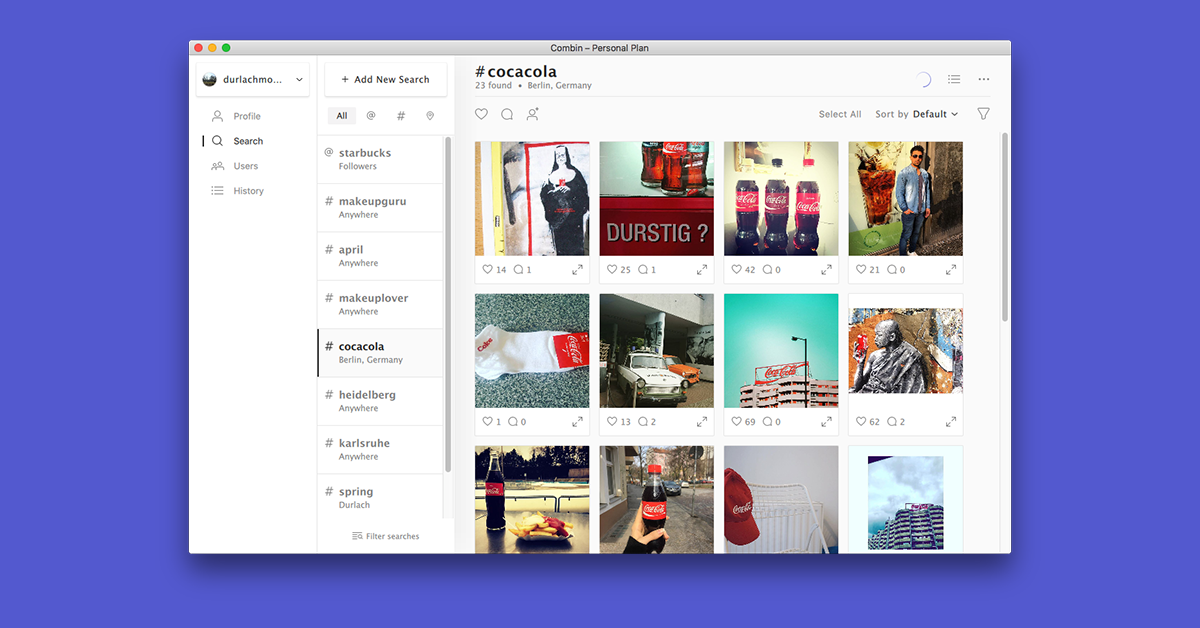Open the red Coca-Cola cap photo

click(x=781, y=499)
